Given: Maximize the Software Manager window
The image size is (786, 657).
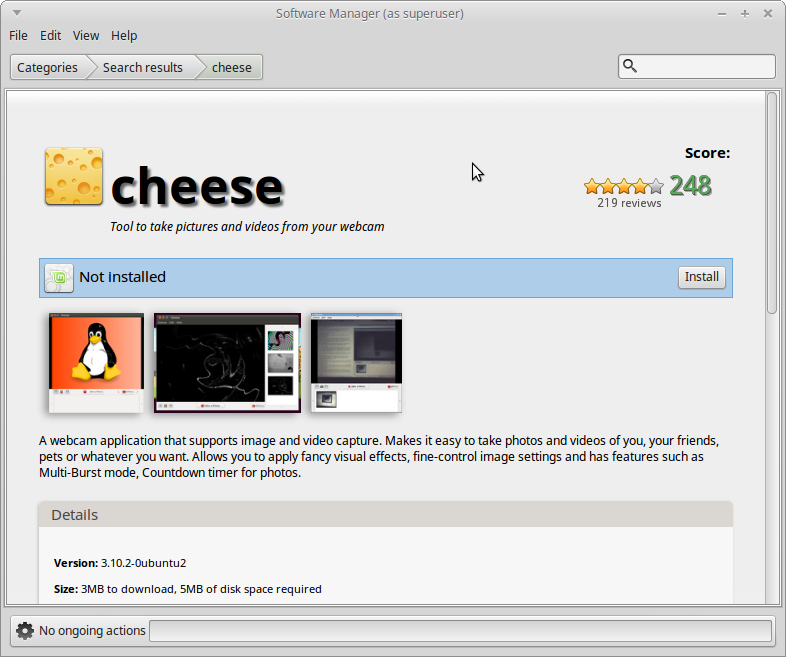Looking at the screenshot, I should [745, 14].
